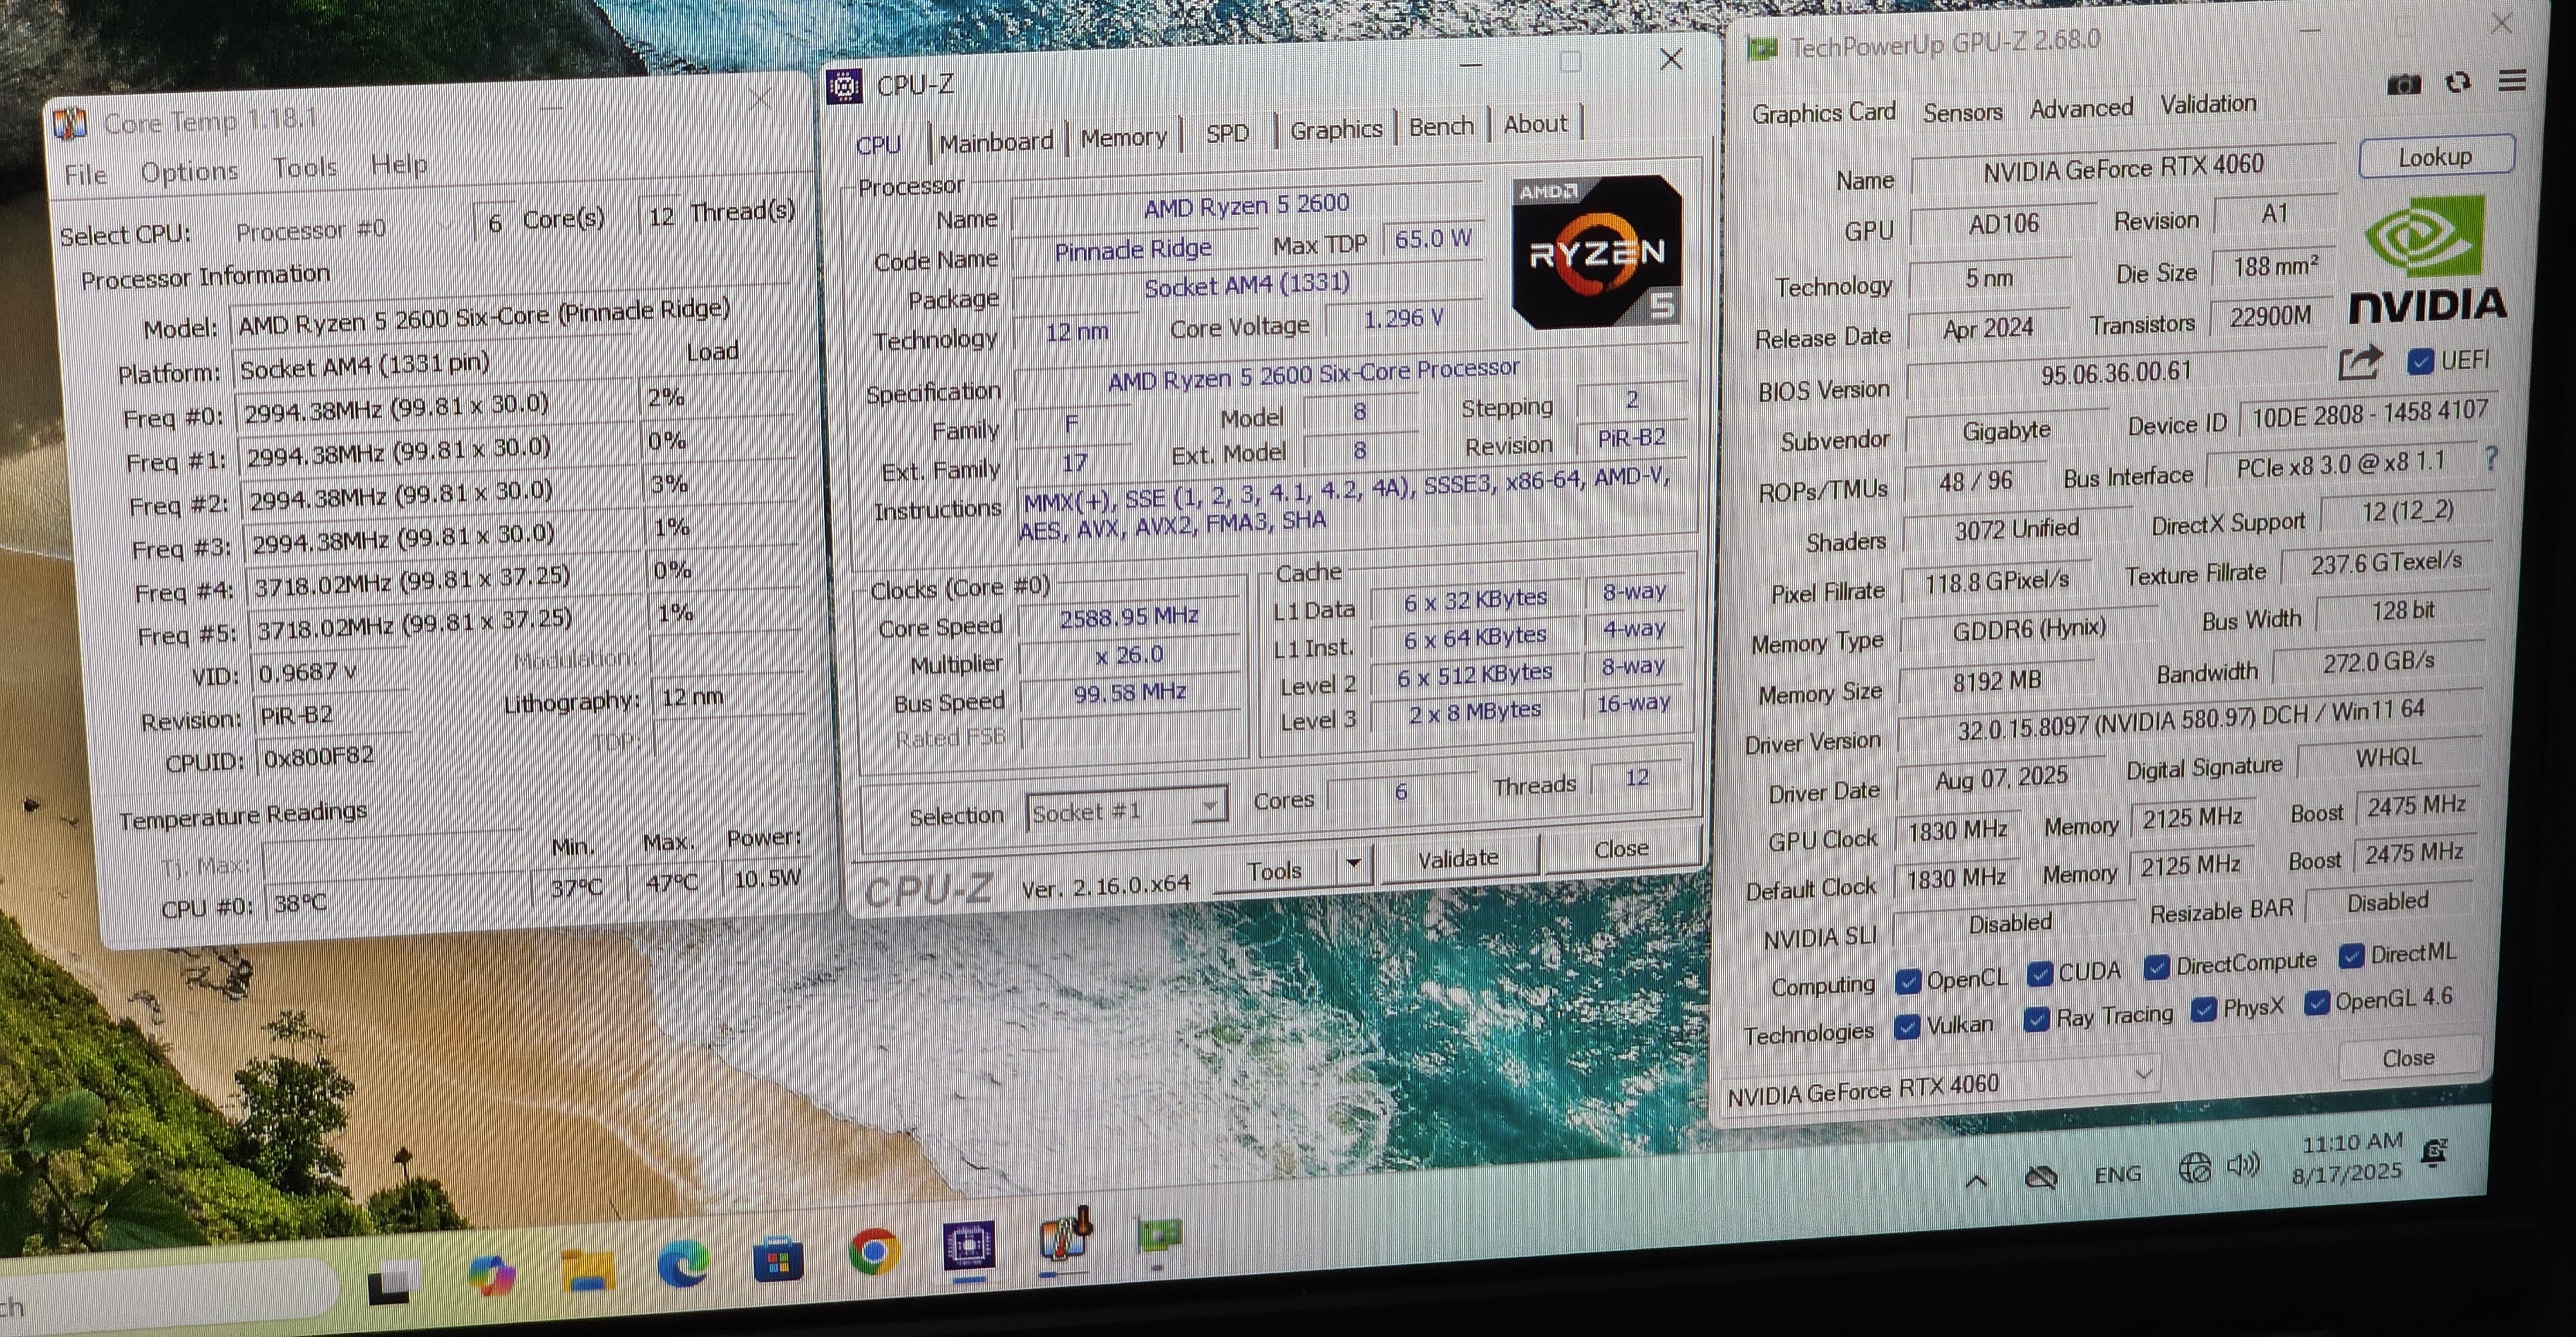This screenshot has height=1337, width=2576.
Task: Click Core Temp title bar icon
Action: click(71, 124)
